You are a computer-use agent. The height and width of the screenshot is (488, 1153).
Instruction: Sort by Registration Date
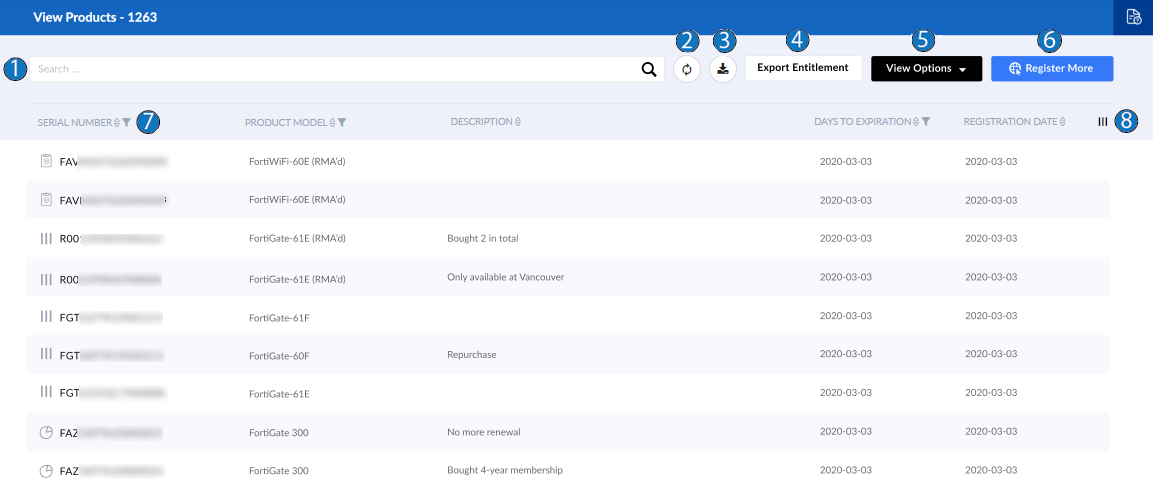click(x=1063, y=122)
